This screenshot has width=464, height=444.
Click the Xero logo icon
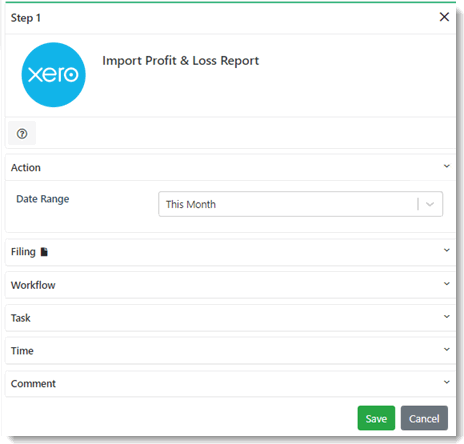pos(53,75)
